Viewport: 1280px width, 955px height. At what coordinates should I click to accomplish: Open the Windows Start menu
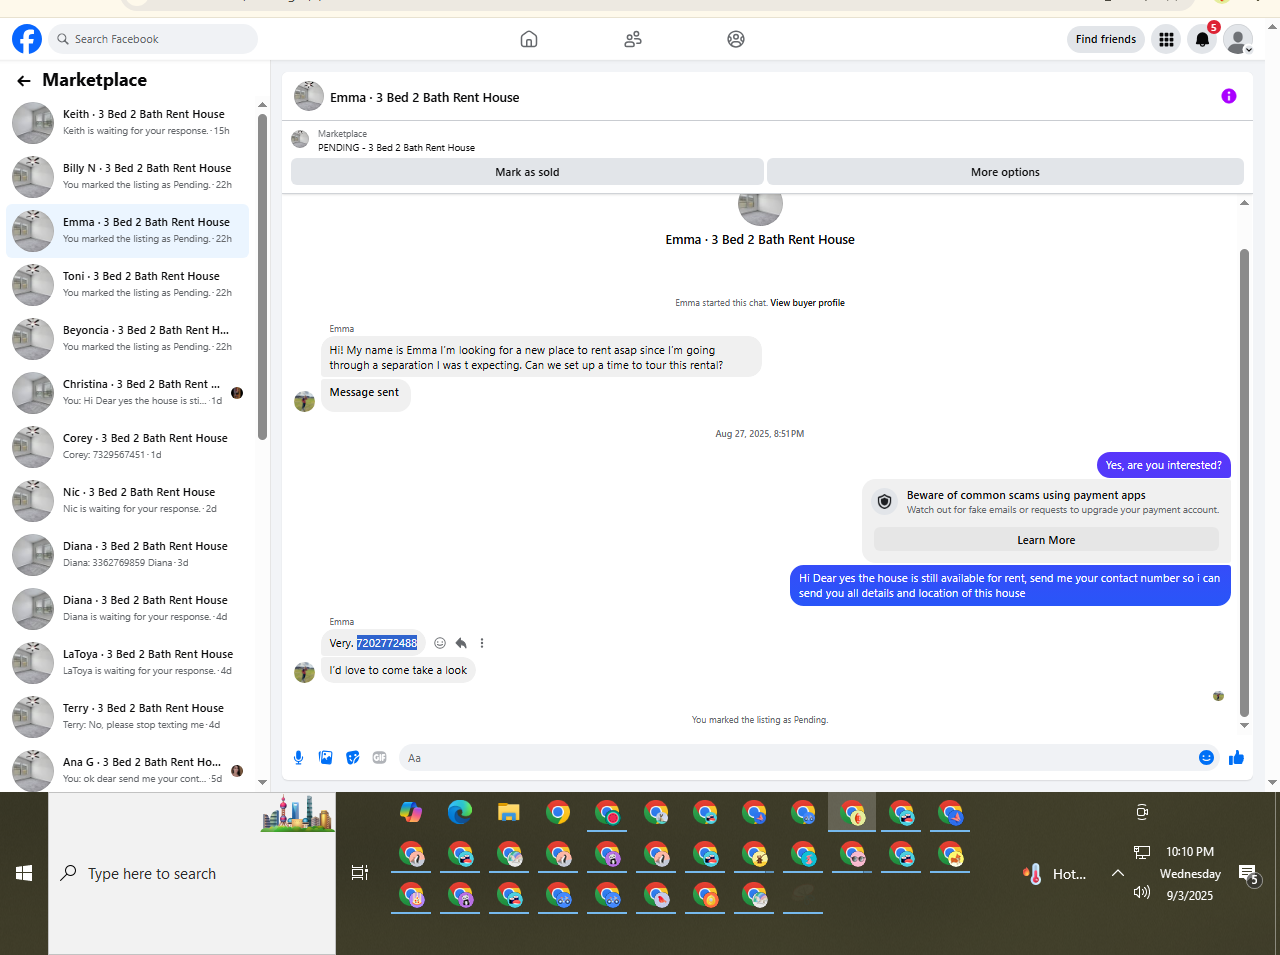(24, 873)
